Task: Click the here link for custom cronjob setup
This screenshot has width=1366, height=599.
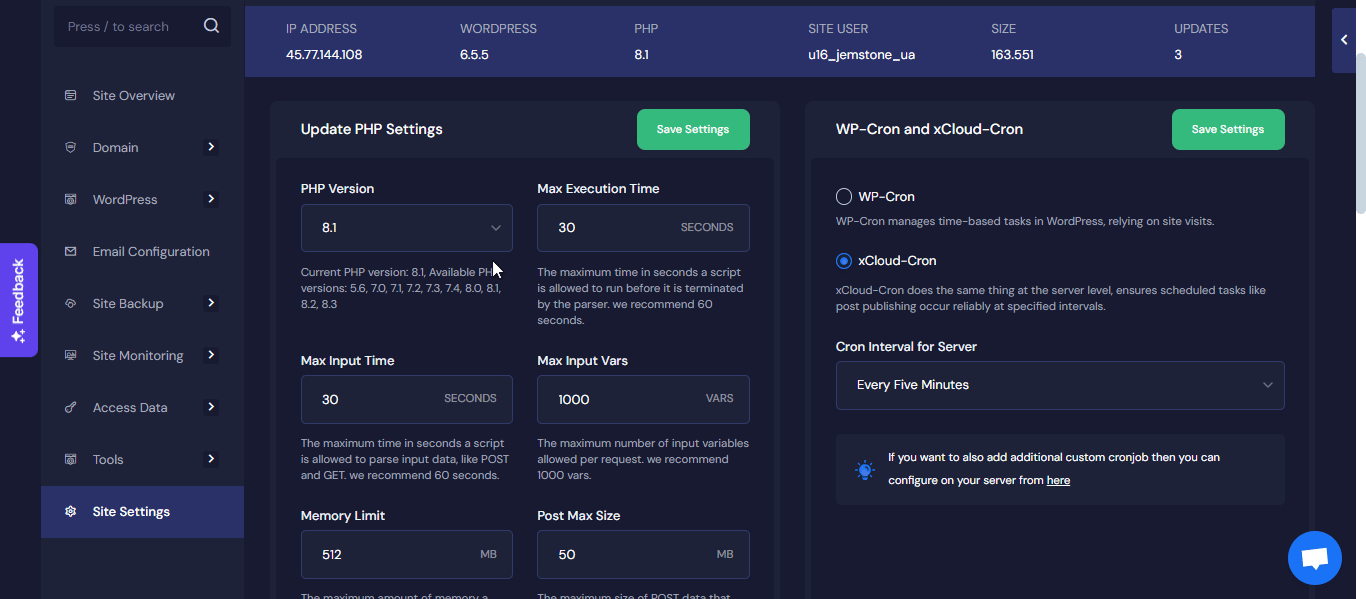Action: coord(1058,480)
